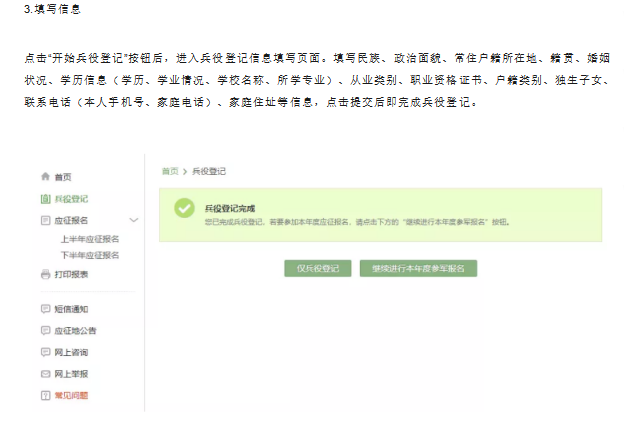The image size is (624, 435).
Task: Click the 应征地公告 bubble icon
Action: coord(45,330)
